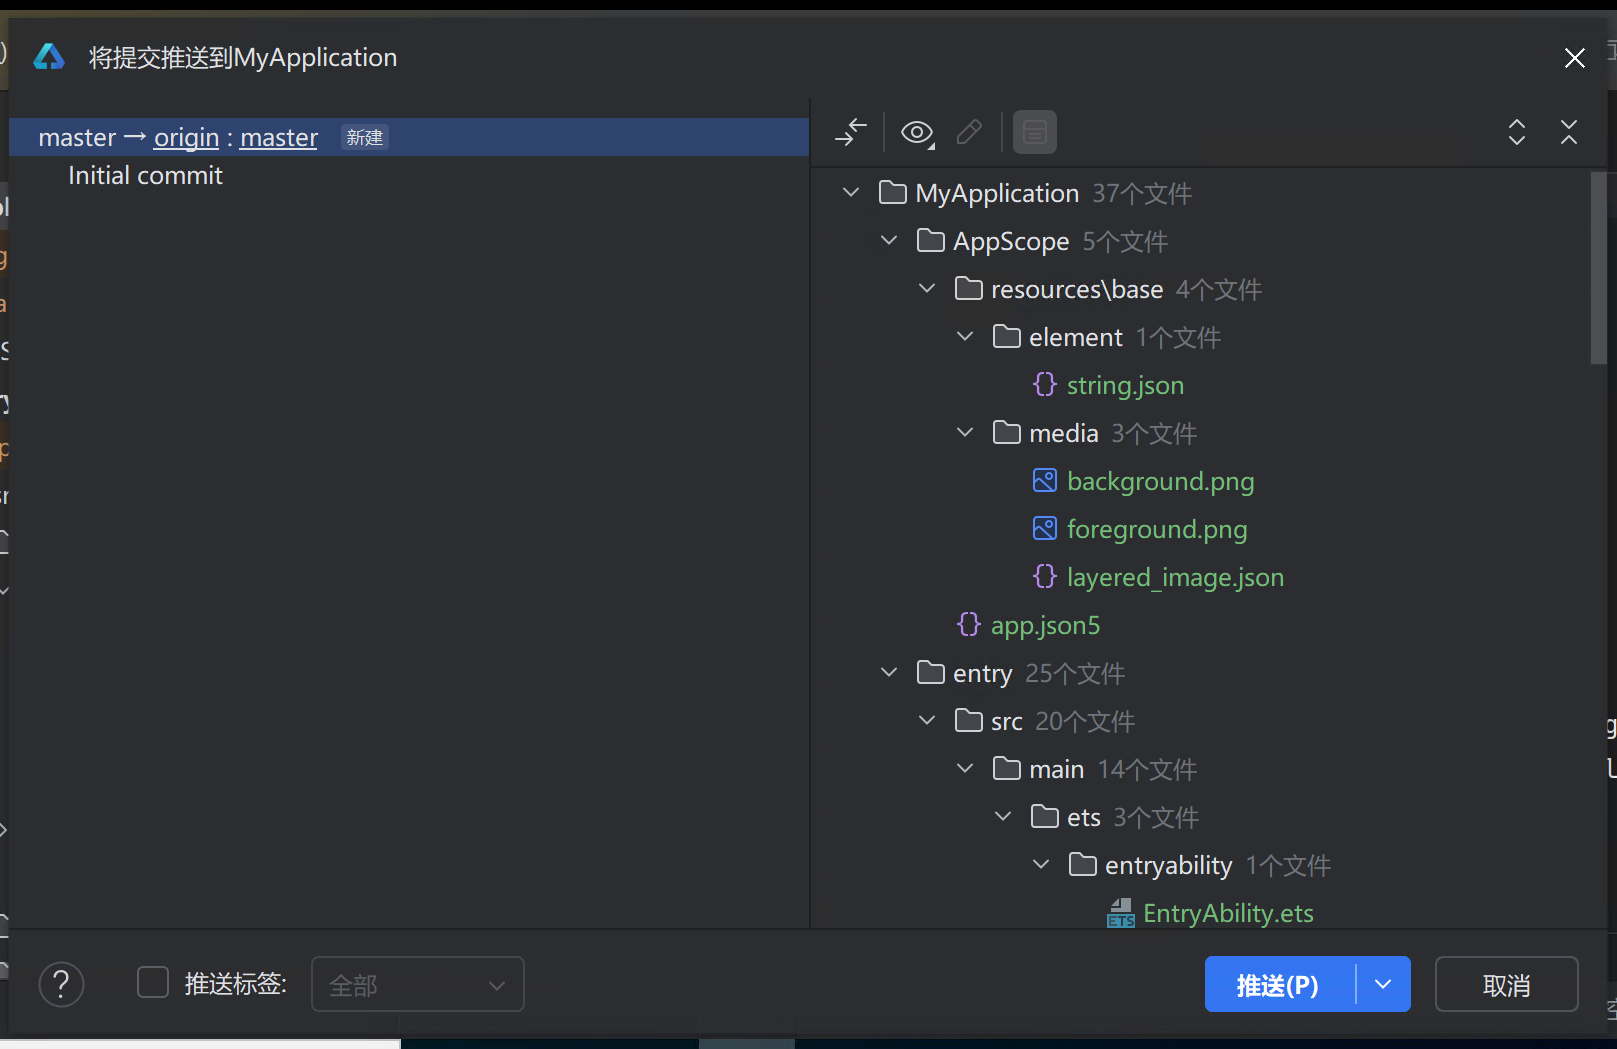Select the Initial commit entry
1617x1049 pixels.
coord(145,176)
